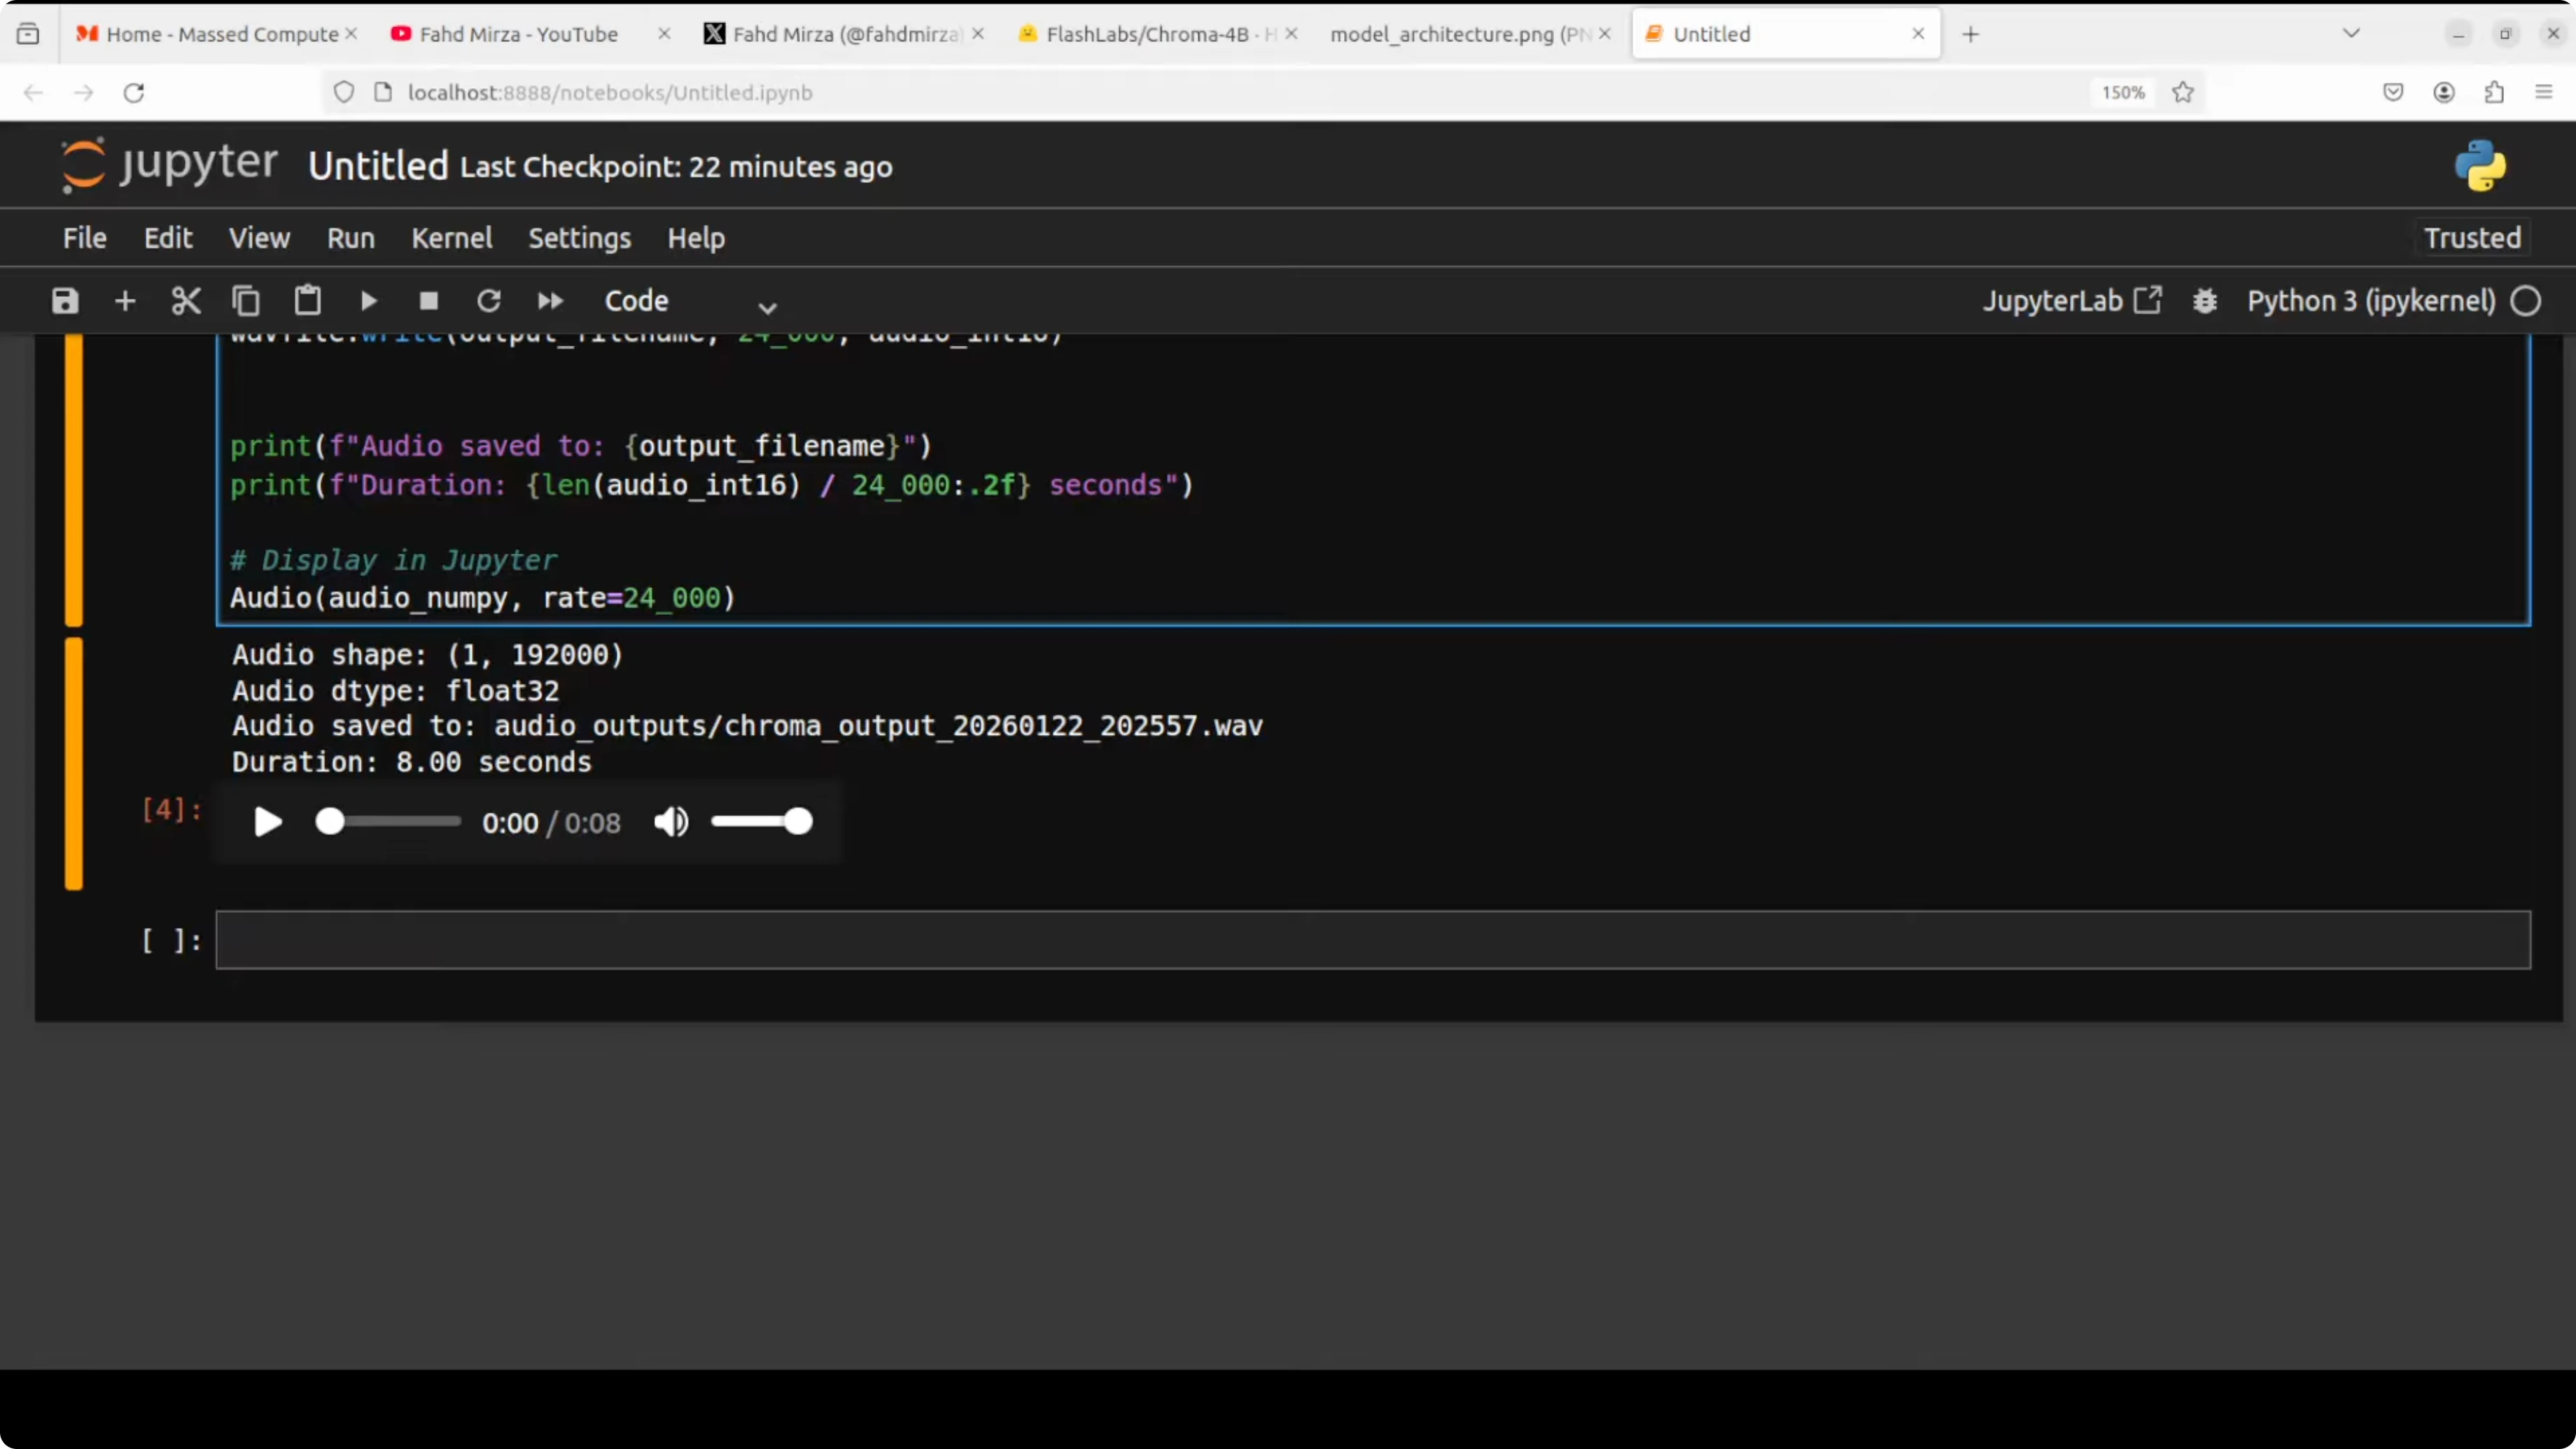The width and height of the screenshot is (2576, 1449).
Task: Run the selected cell with the play icon
Action: coord(368,301)
